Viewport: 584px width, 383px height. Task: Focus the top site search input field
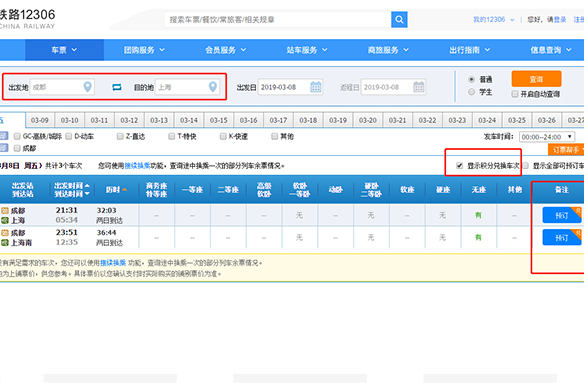[277, 19]
